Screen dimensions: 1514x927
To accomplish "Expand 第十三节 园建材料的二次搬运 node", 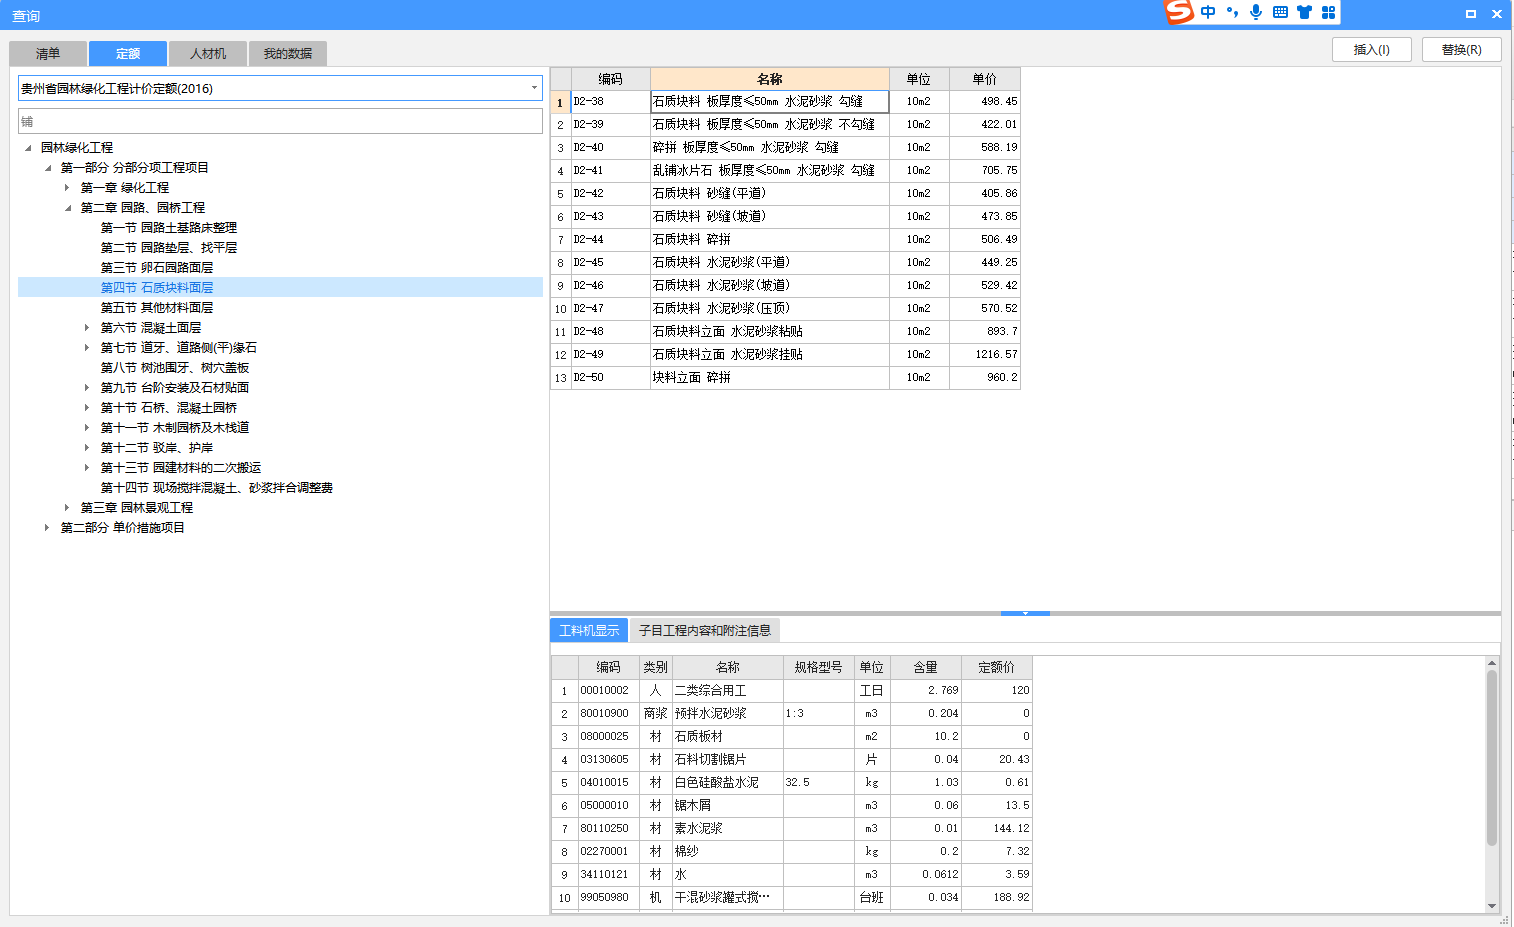I will 87,468.
